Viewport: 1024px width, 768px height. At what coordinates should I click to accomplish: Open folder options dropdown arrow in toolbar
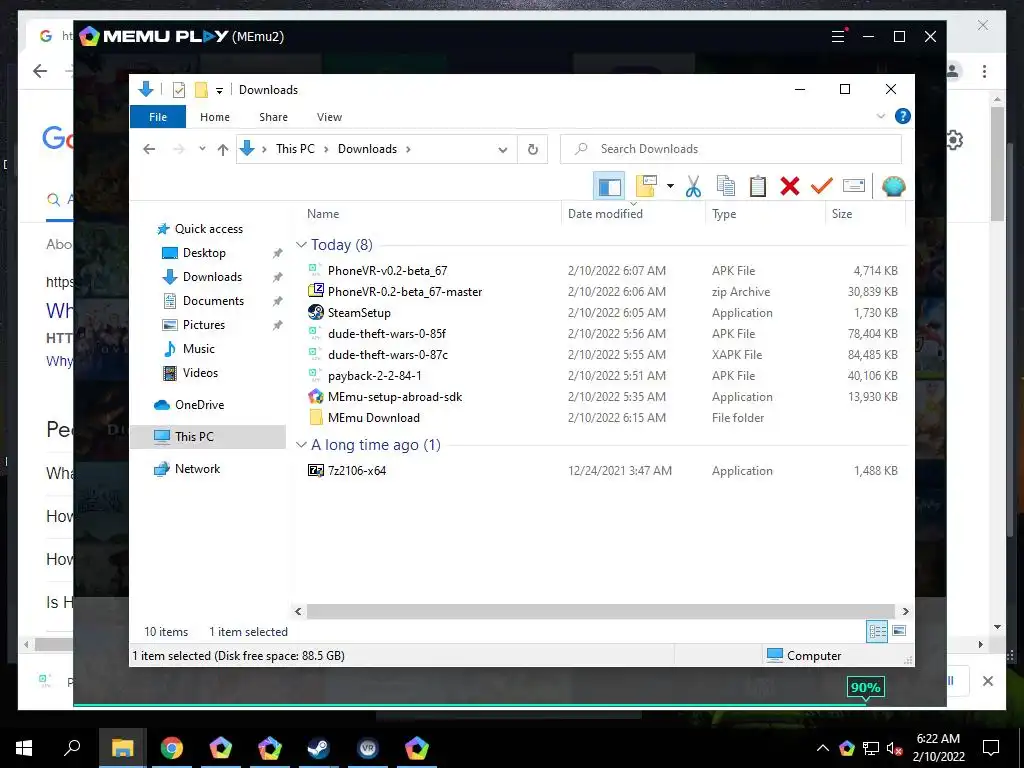tap(670, 186)
